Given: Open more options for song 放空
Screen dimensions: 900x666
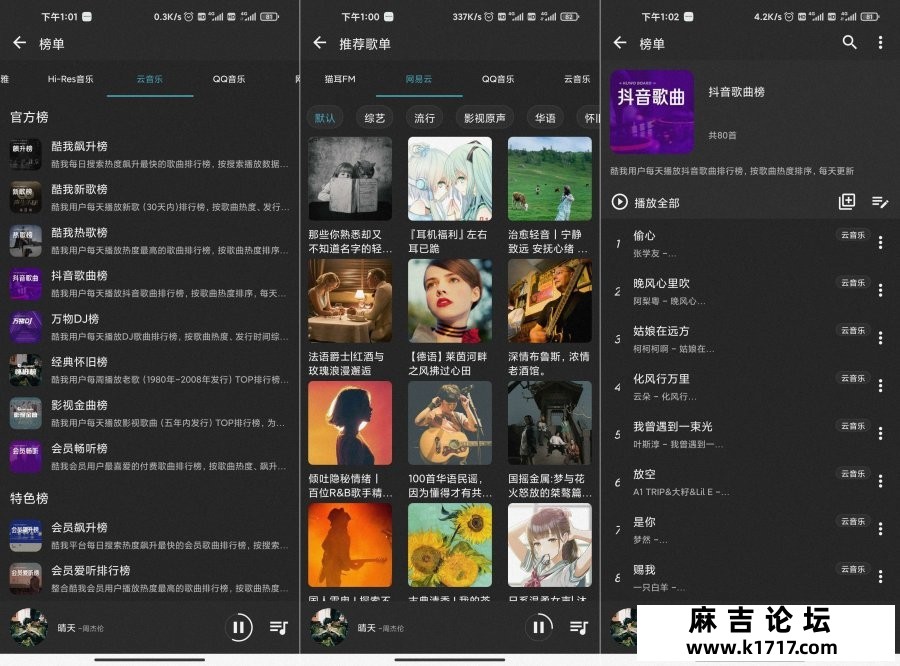Looking at the screenshot, I should pos(880,481).
